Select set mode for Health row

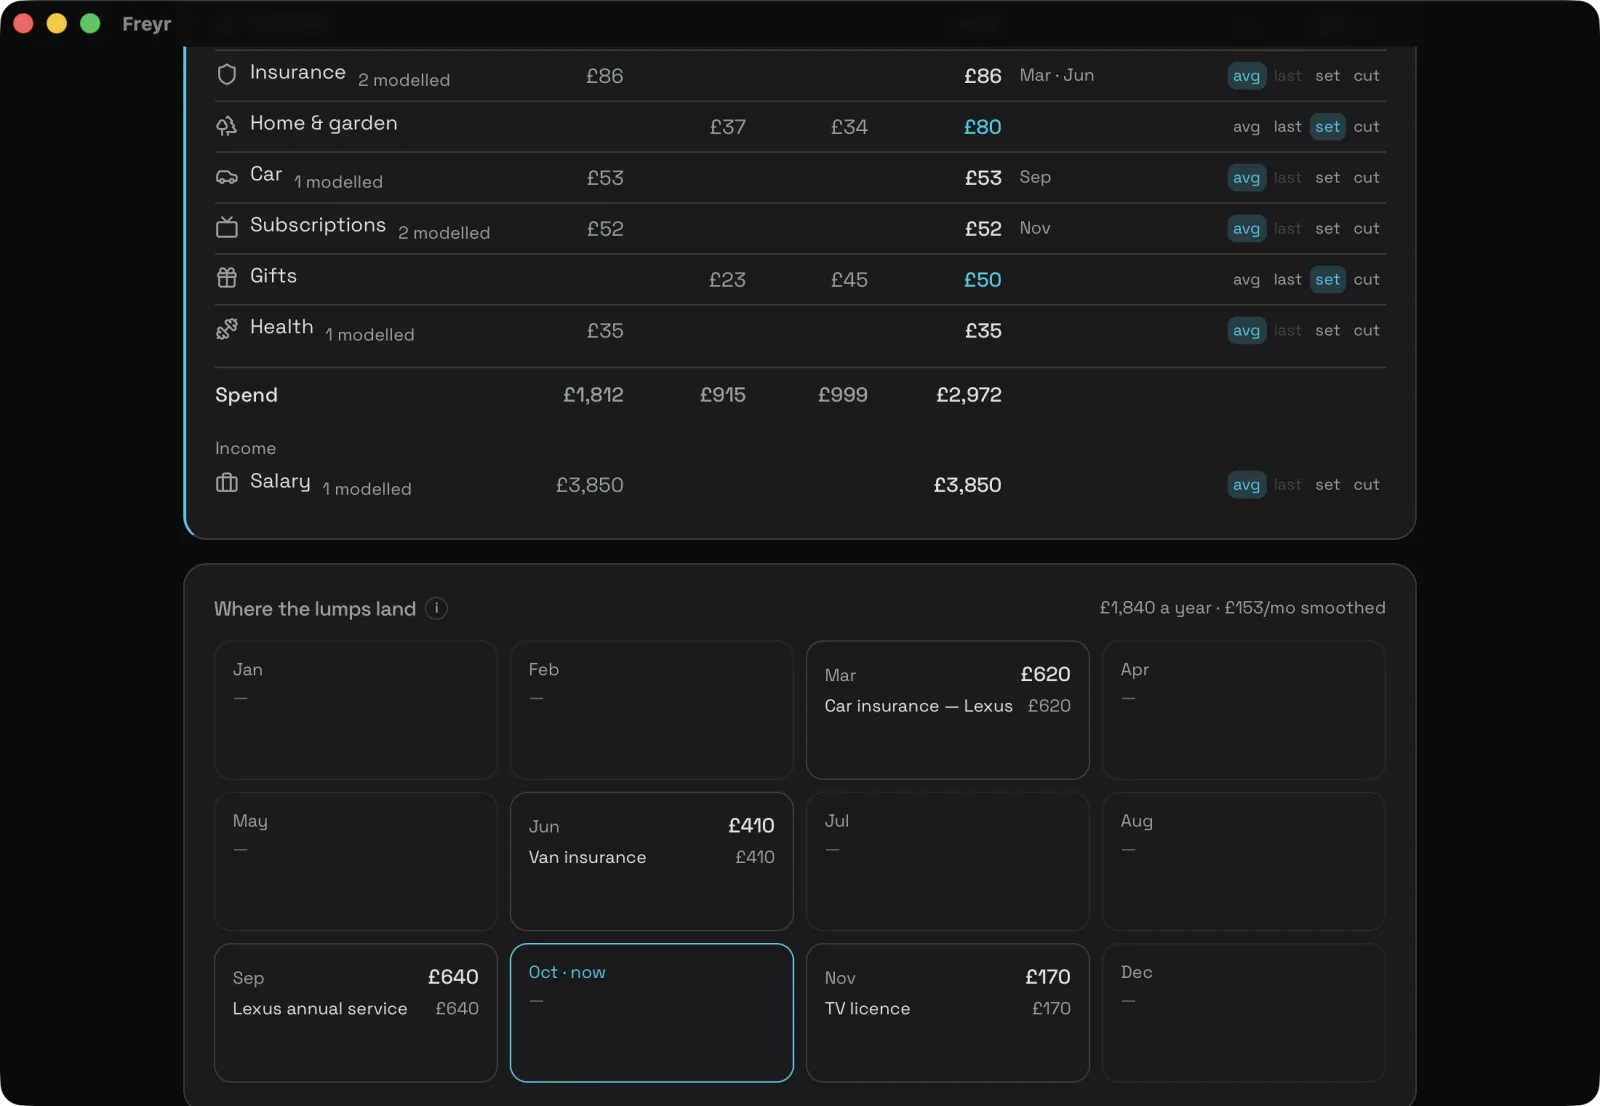tap(1327, 331)
